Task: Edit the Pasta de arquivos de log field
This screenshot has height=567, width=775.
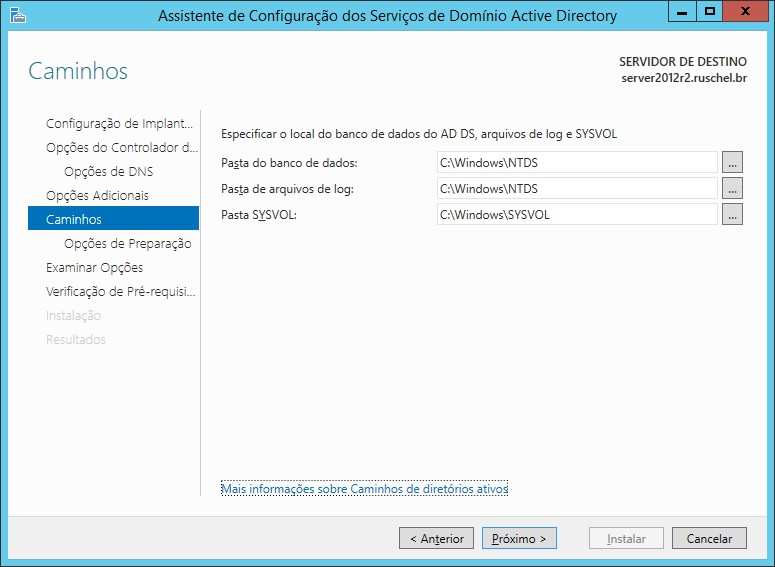Action: [x=577, y=188]
